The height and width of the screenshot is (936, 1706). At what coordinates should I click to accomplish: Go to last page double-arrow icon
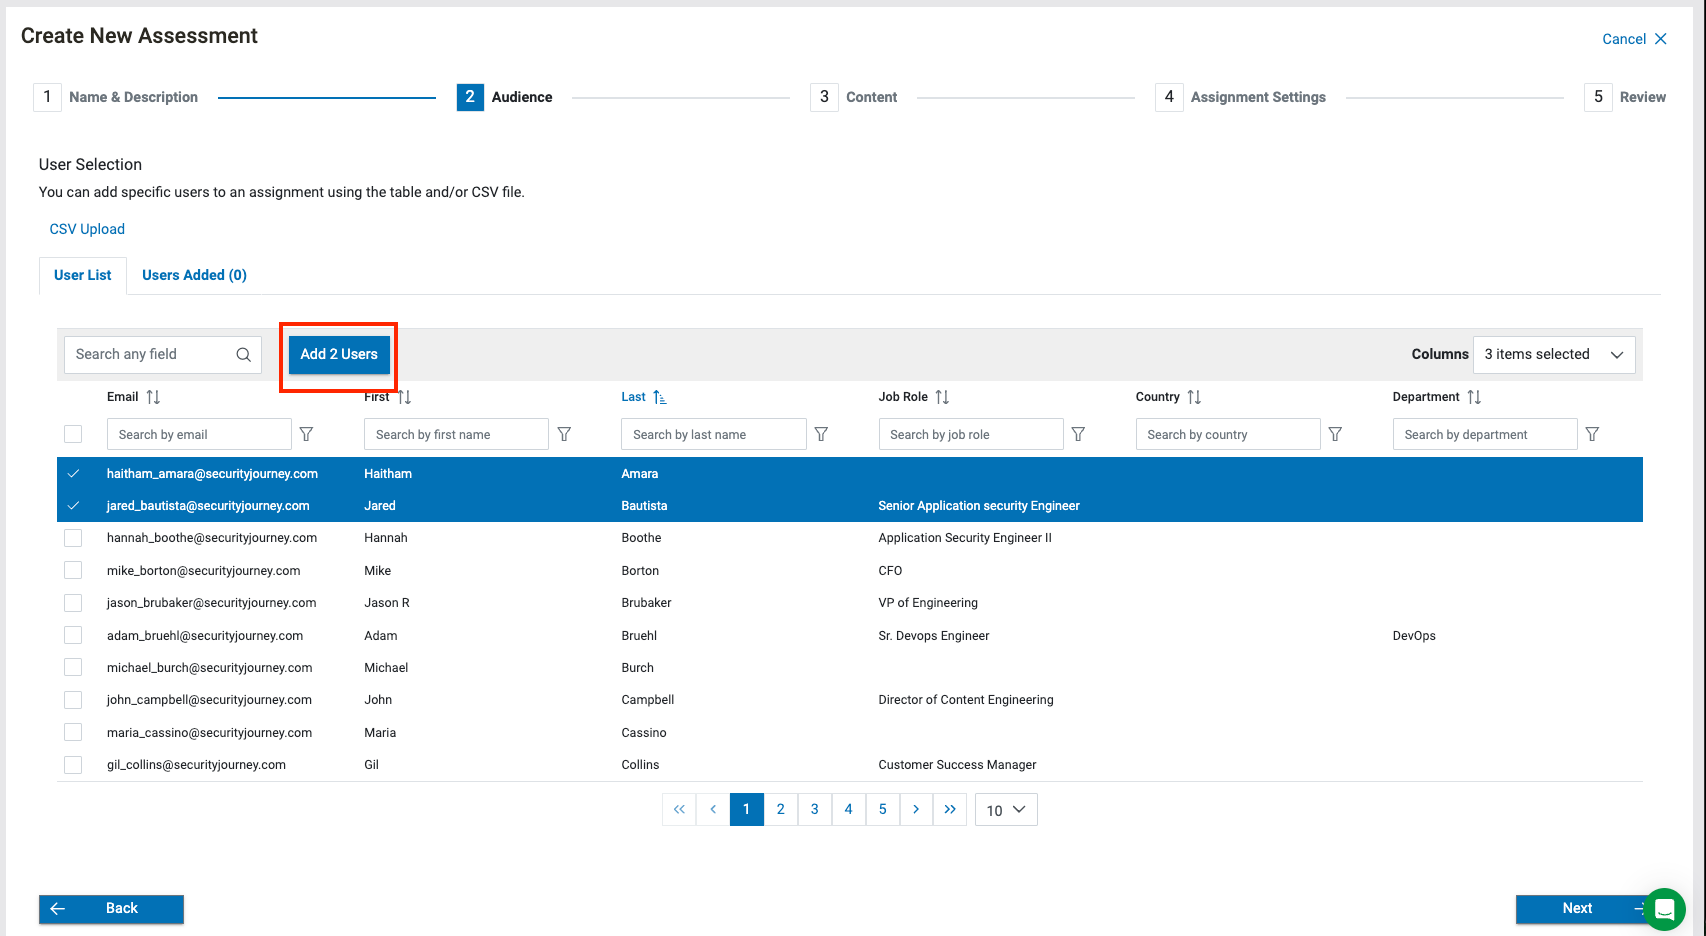pos(950,810)
